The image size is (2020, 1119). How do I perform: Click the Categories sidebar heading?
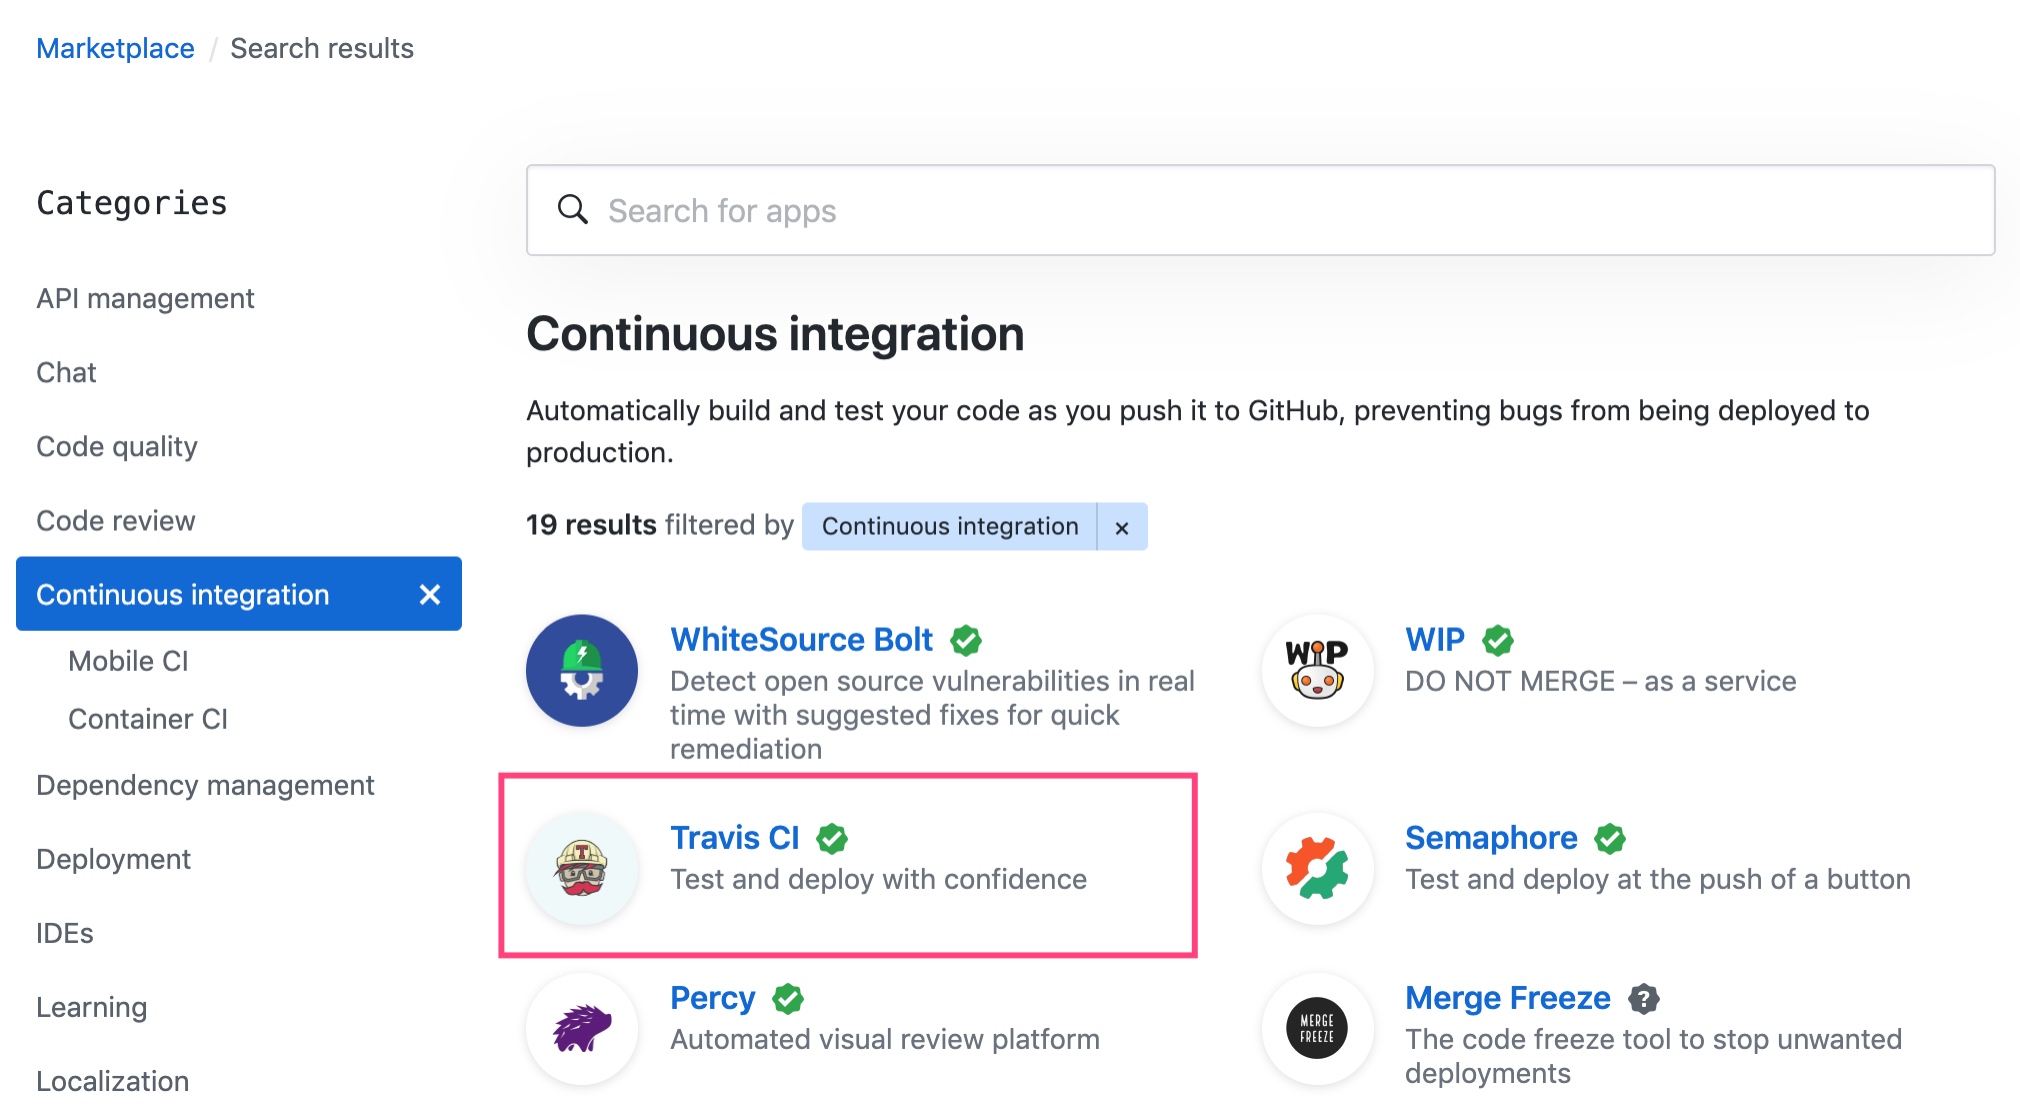pyautogui.click(x=132, y=203)
